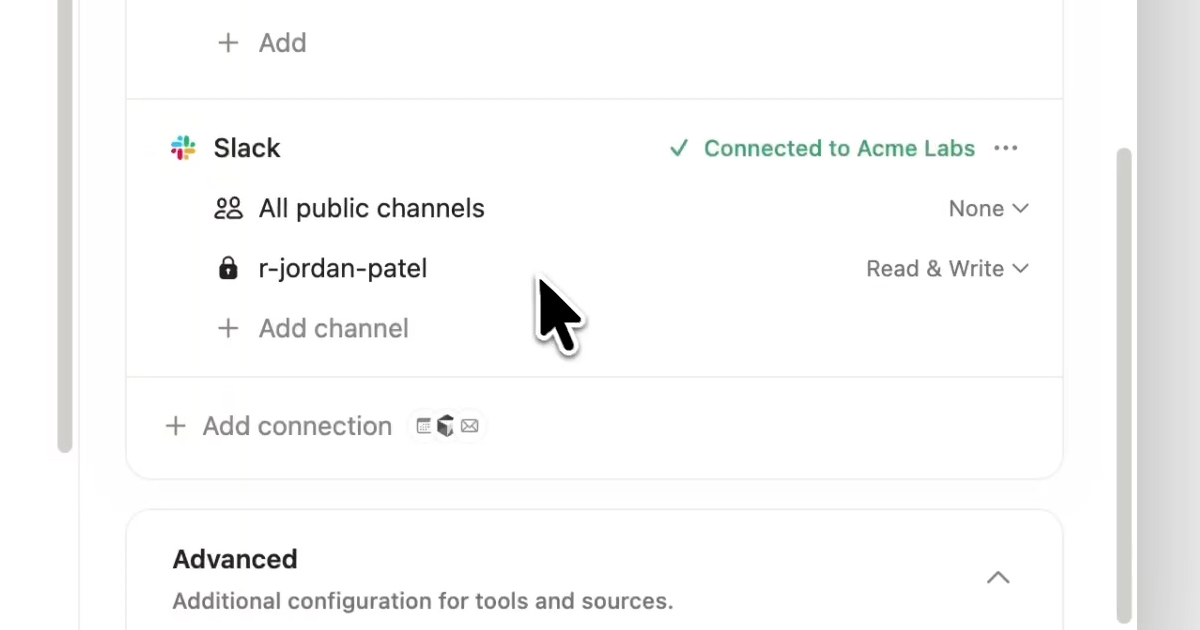Open the Read & Write permission dropdown

pos(947,268)
